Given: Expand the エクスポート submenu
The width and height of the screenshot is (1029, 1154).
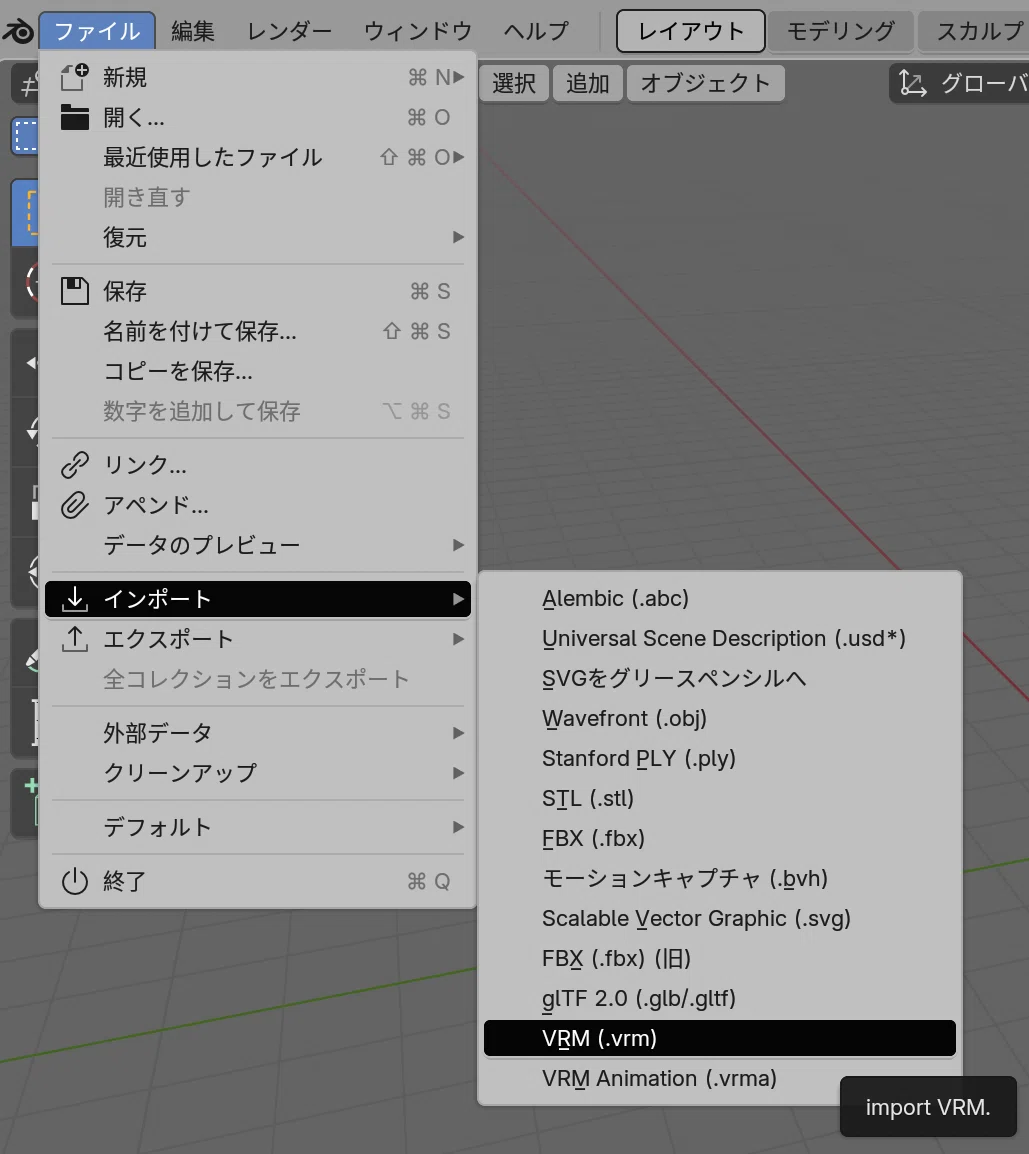Looking at the screenshot, I should (258, 639).
